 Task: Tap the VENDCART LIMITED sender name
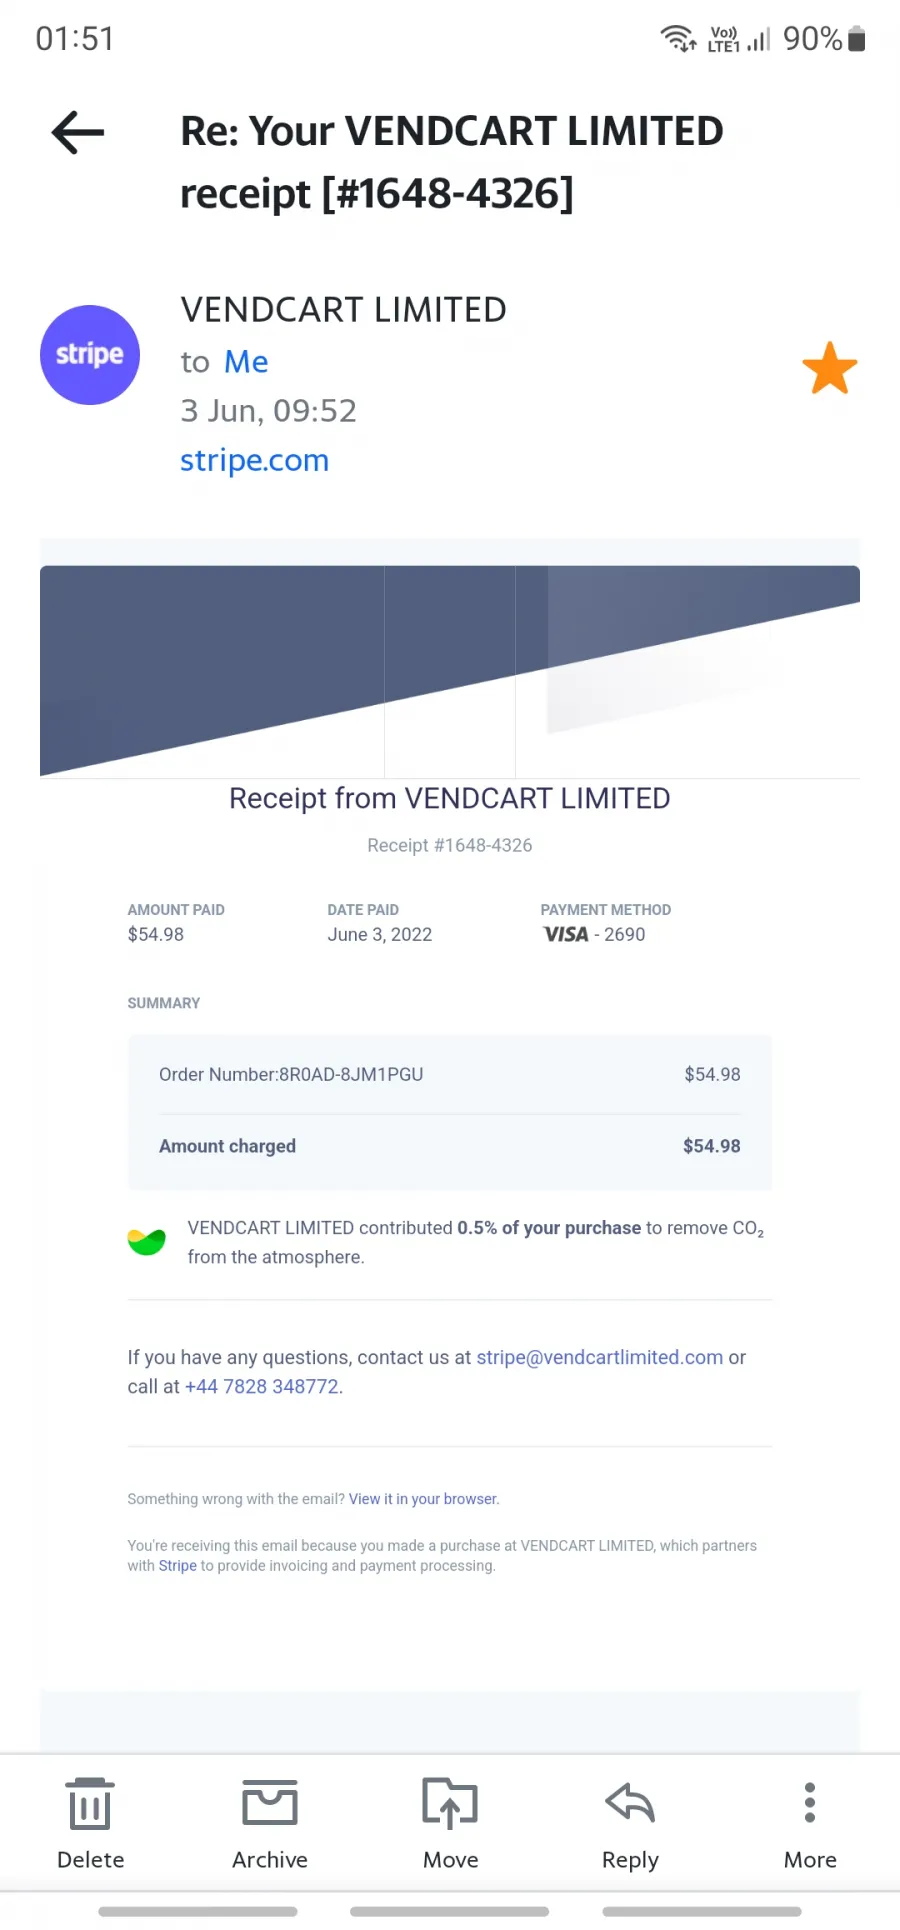pyautogui.click(x=343, y=310)
